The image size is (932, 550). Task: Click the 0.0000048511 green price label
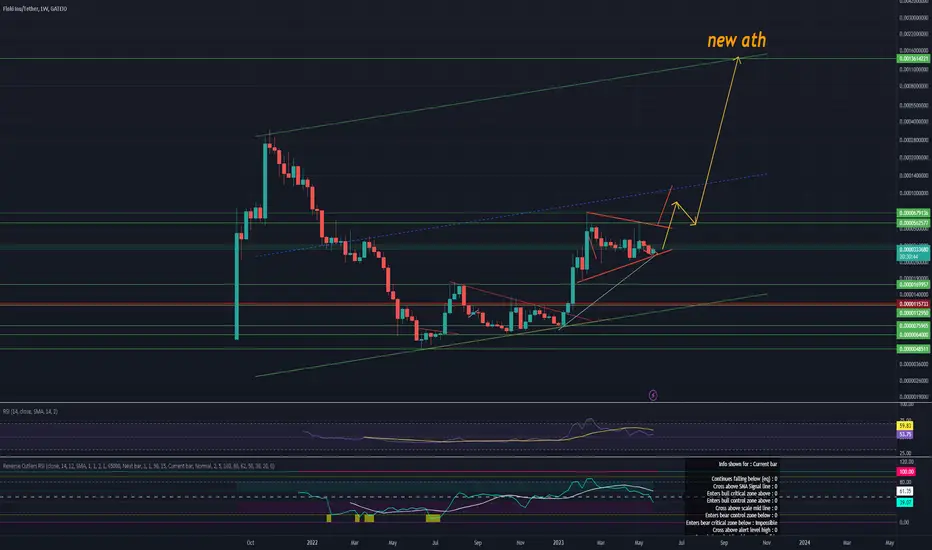tap(913, 349)
